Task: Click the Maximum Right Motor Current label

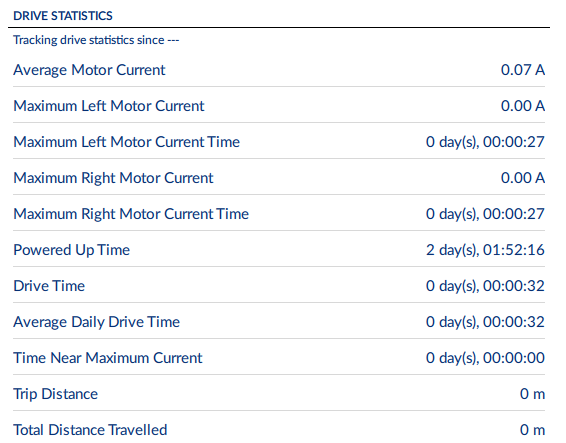Action: click(x=113, y=178)
